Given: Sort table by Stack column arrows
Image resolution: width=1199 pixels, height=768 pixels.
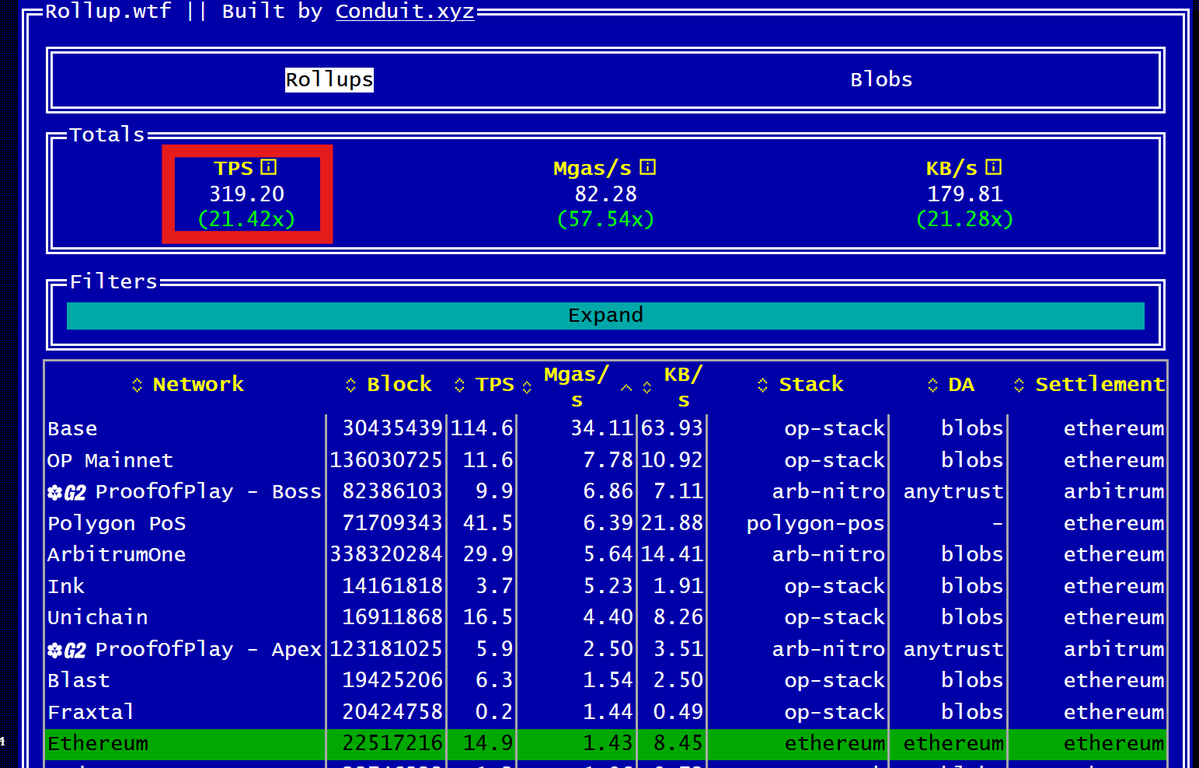Looking at the screenshot, I should point(762,385).
